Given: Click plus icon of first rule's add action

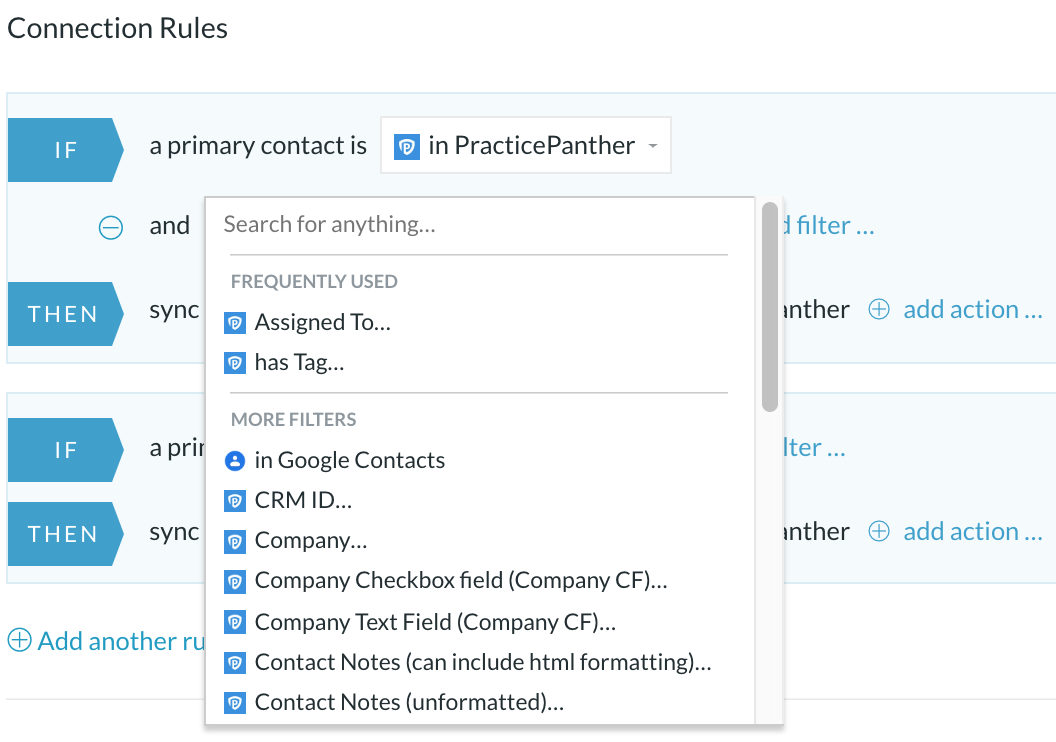Looking at the screenshot, I should [879, 310].
